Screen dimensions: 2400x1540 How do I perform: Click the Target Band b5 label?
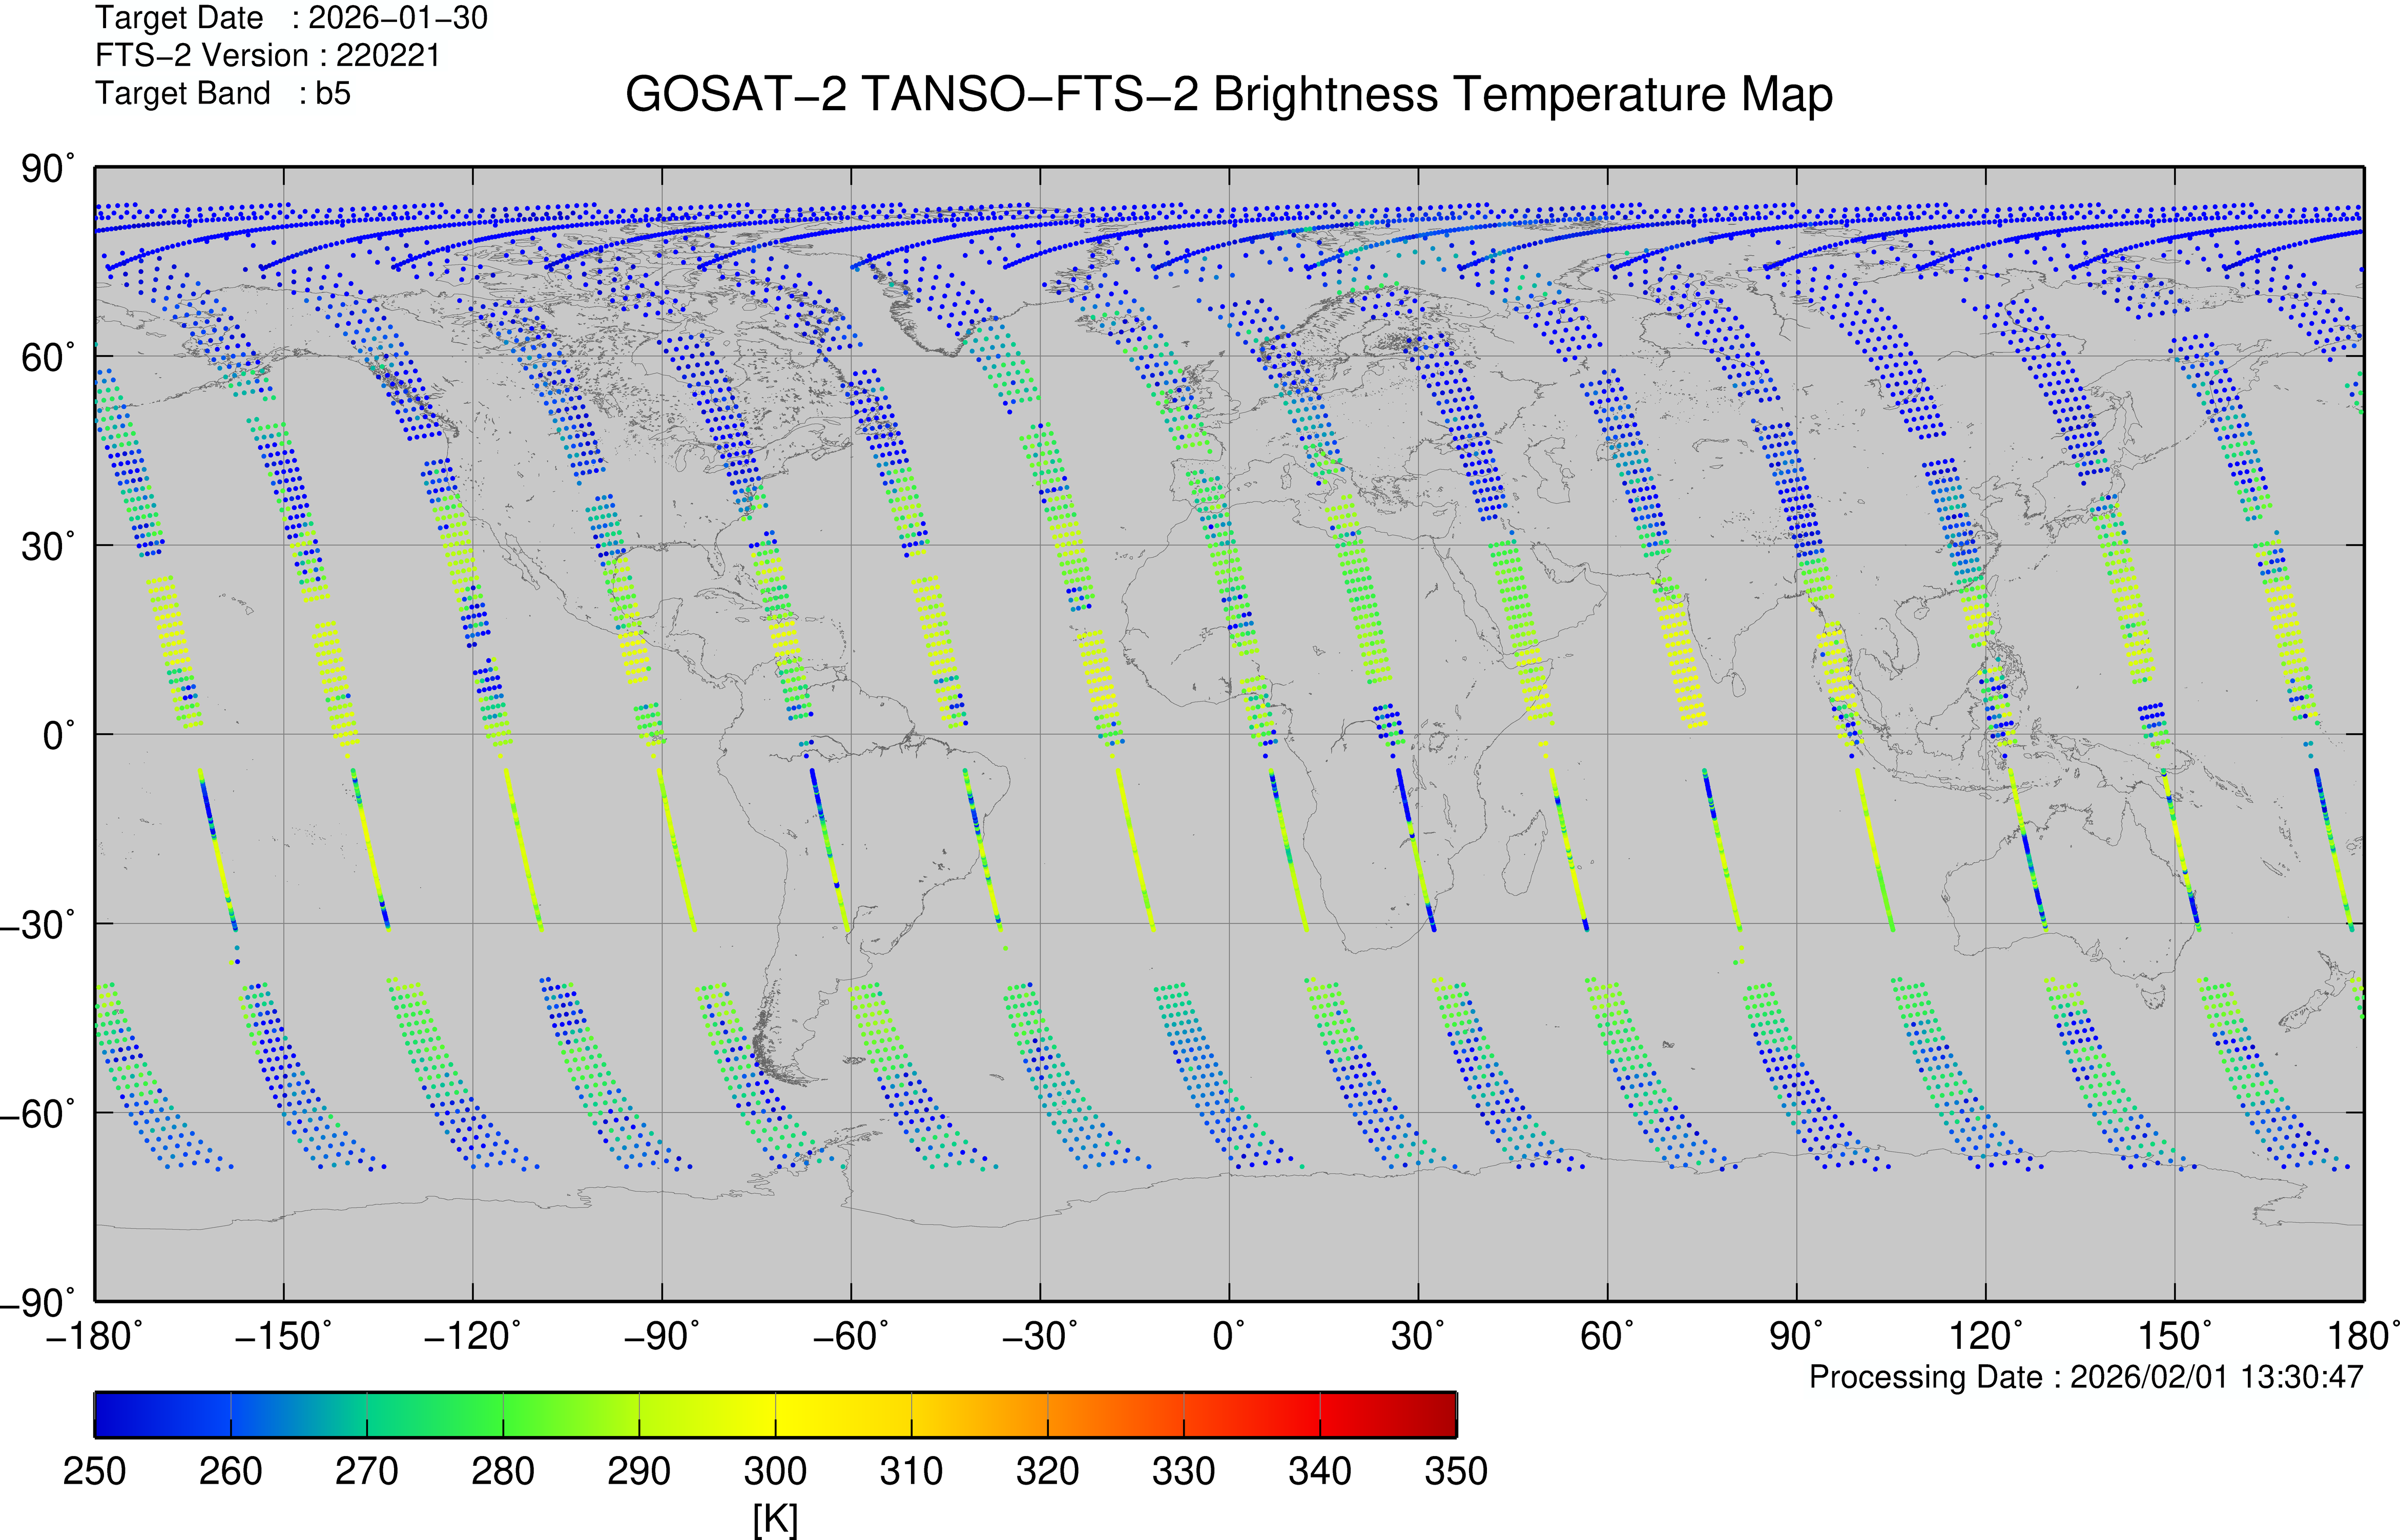click(222, 93)
